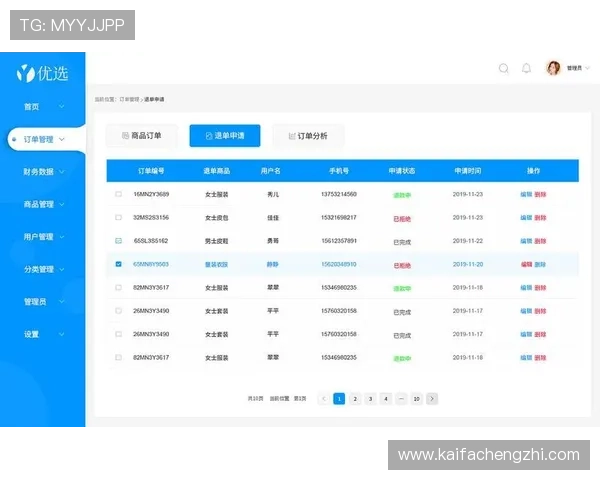Expand the 财务数据 chevron

tap(62, 171)
